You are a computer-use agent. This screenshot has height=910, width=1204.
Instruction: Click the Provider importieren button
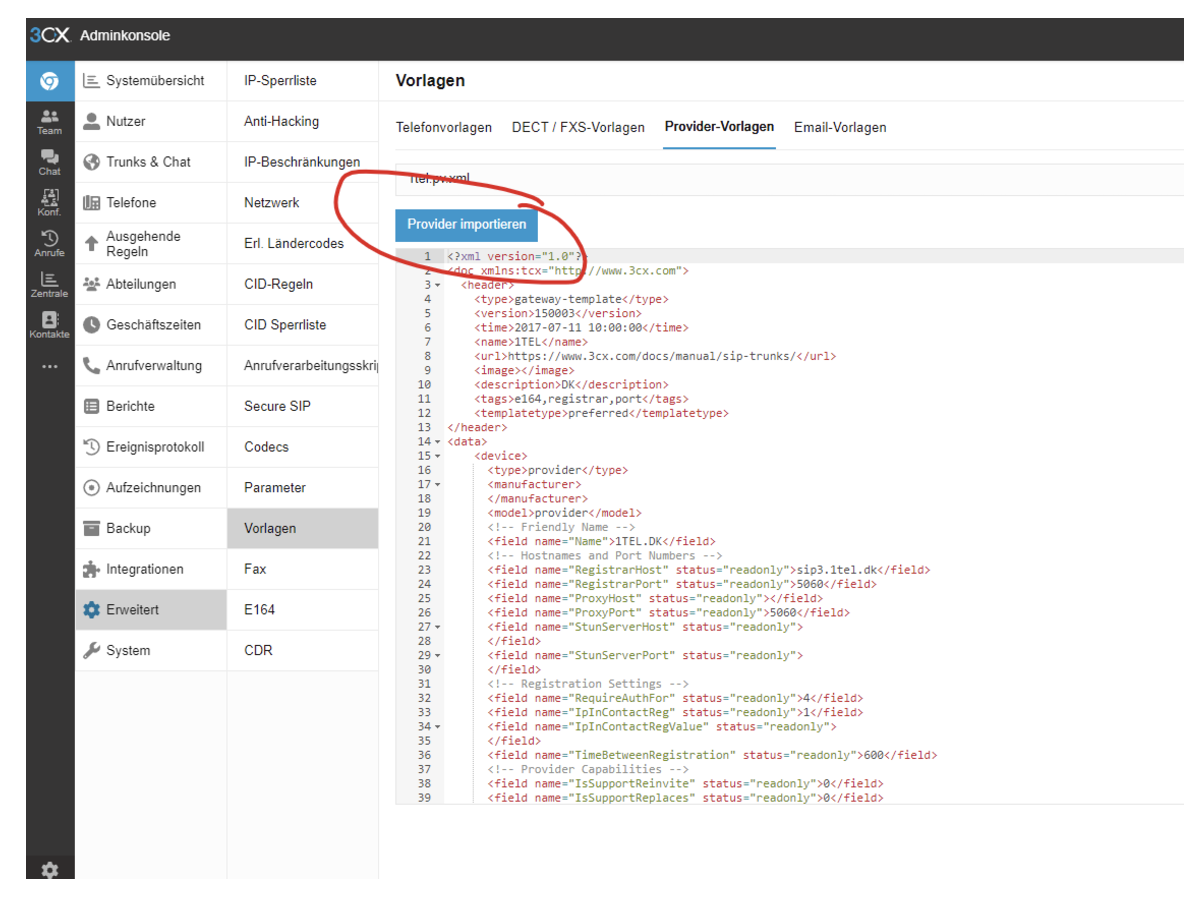[466, 225]
